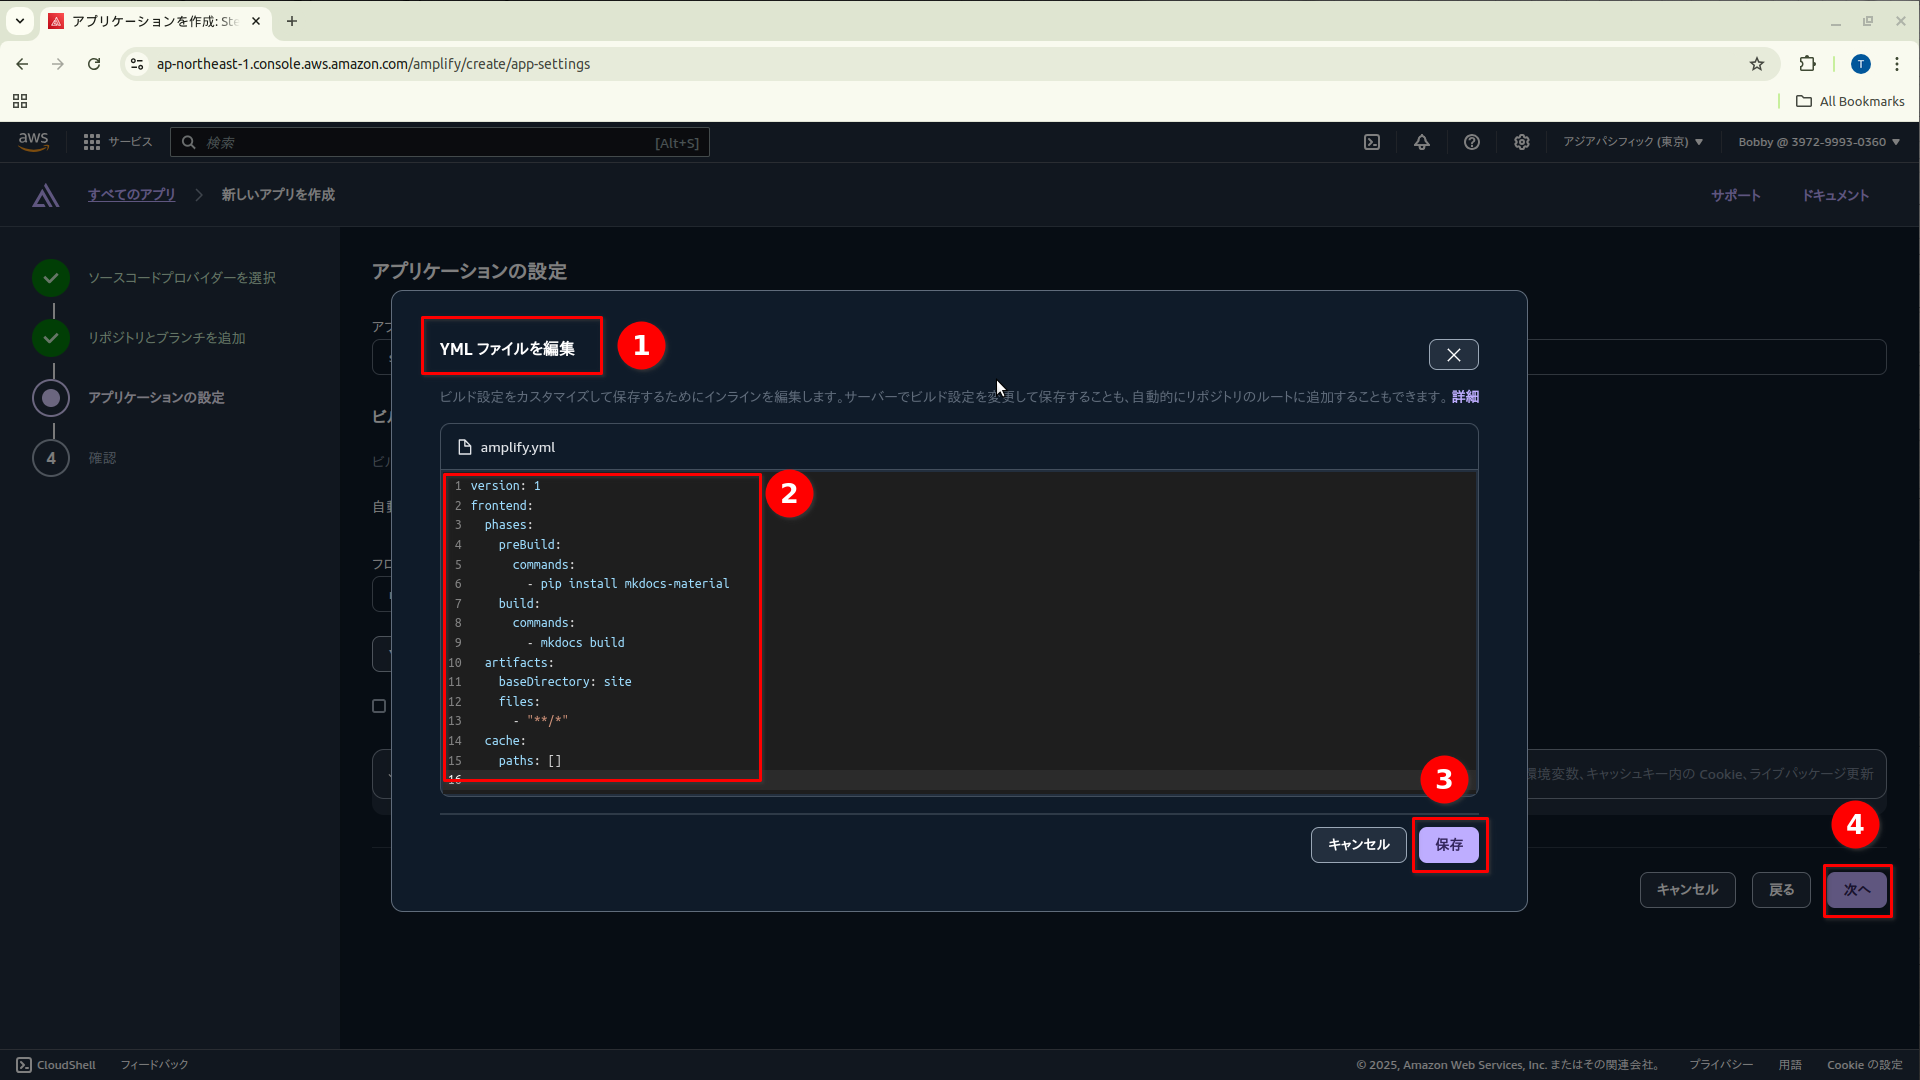The width and height of the screenshot is (1920, 1080).
Task: Click the AWS Amplify logo in the breadcrumb
Action: tap(45, 195)
